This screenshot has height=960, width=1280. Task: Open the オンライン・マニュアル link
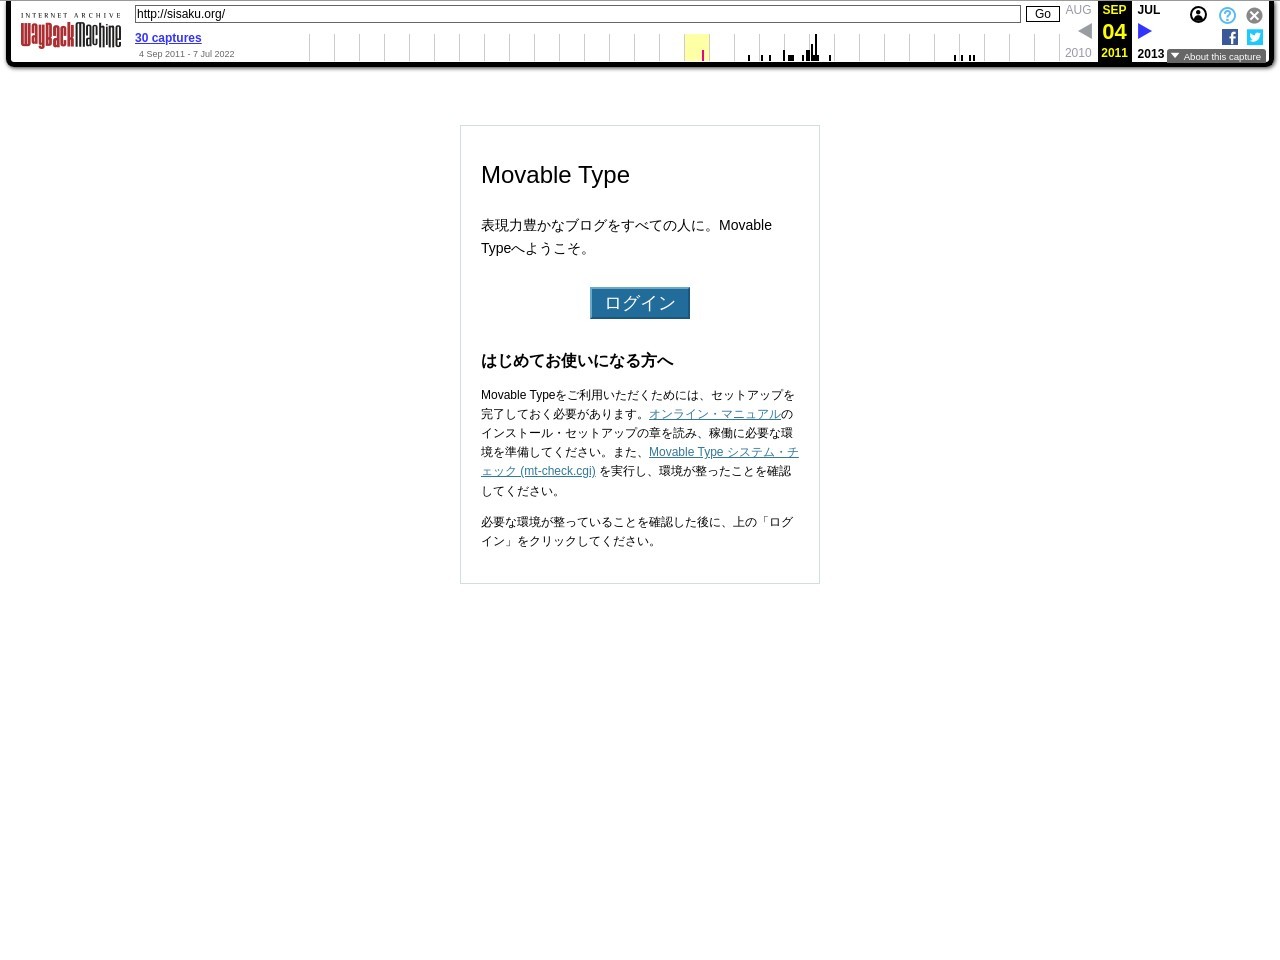(x=714, y=414)
